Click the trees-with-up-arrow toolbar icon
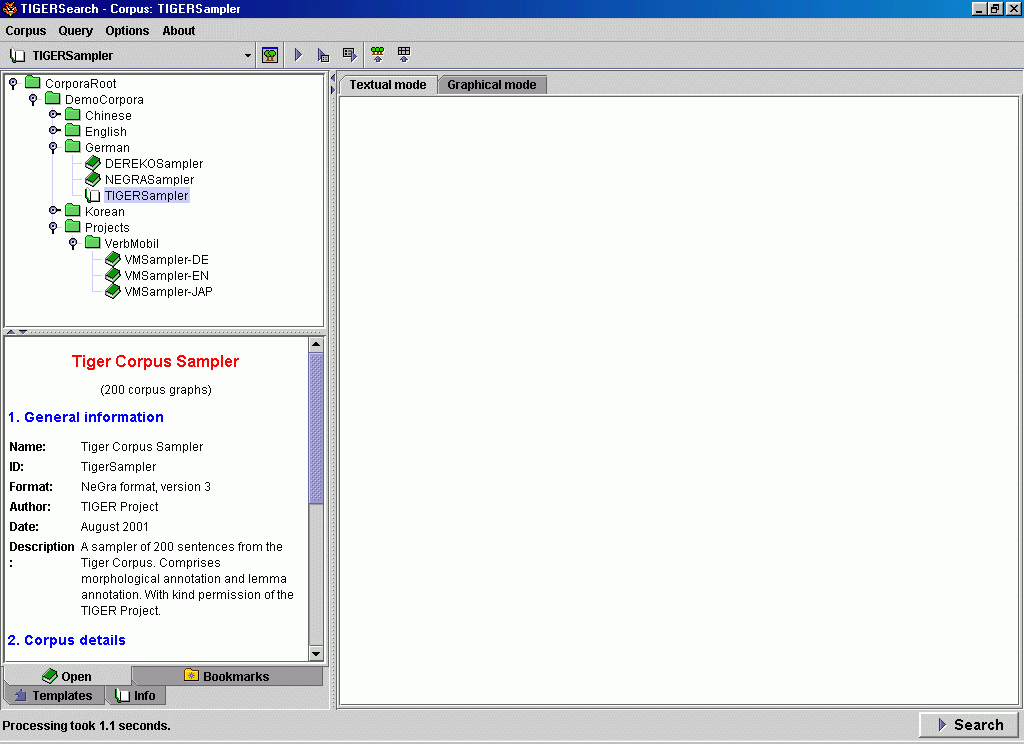This screenshot has width=1024, height=744. click(377, 55)
